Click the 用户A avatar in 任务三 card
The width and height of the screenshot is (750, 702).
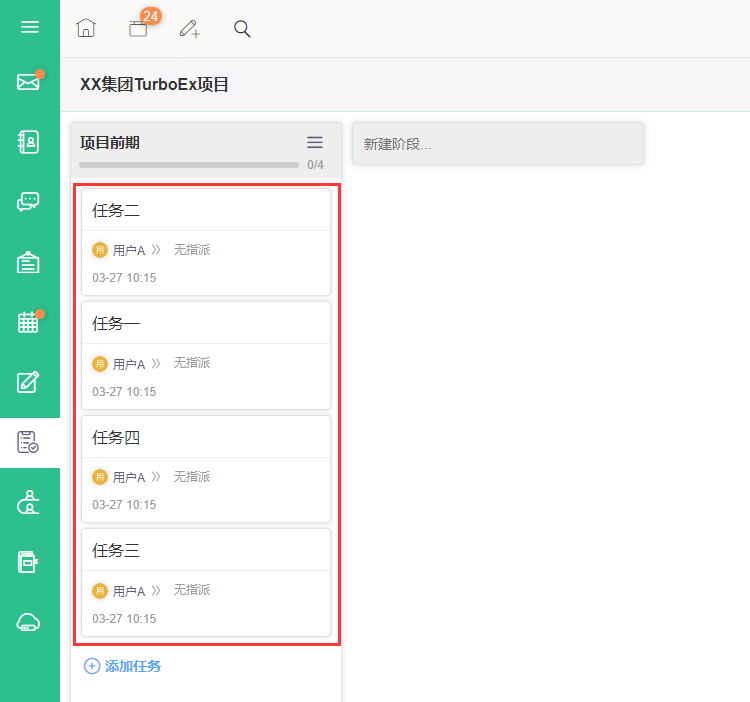point(100,591)
